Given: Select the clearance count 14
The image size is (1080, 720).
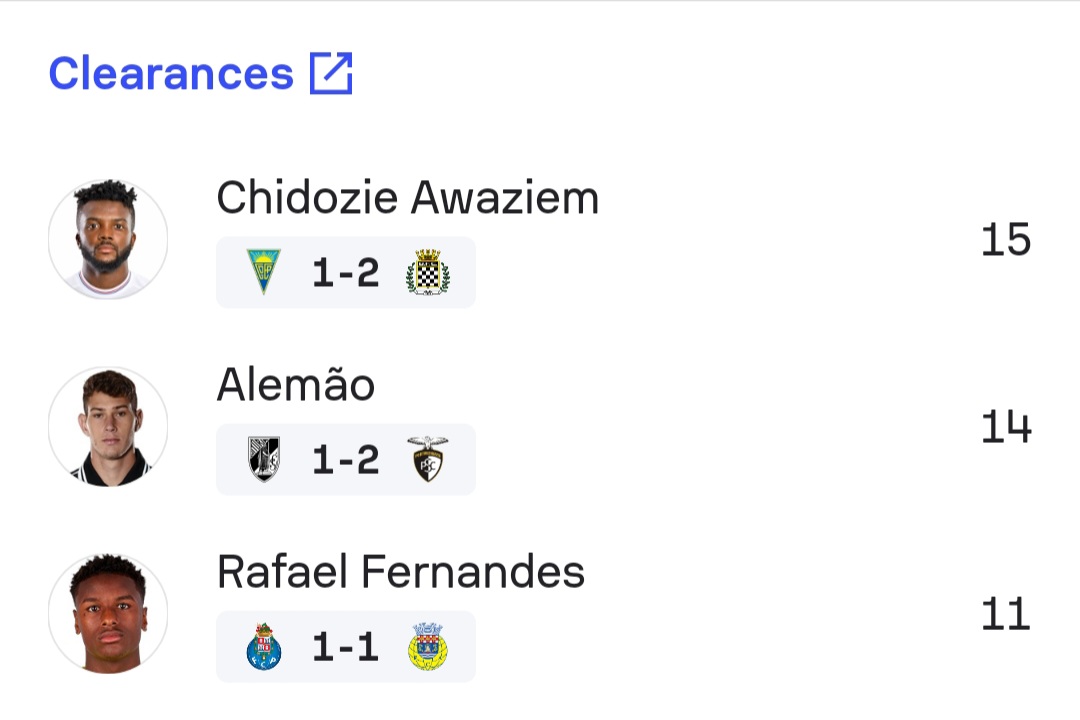Looking at the screenshot, I should coord(1005,427).
